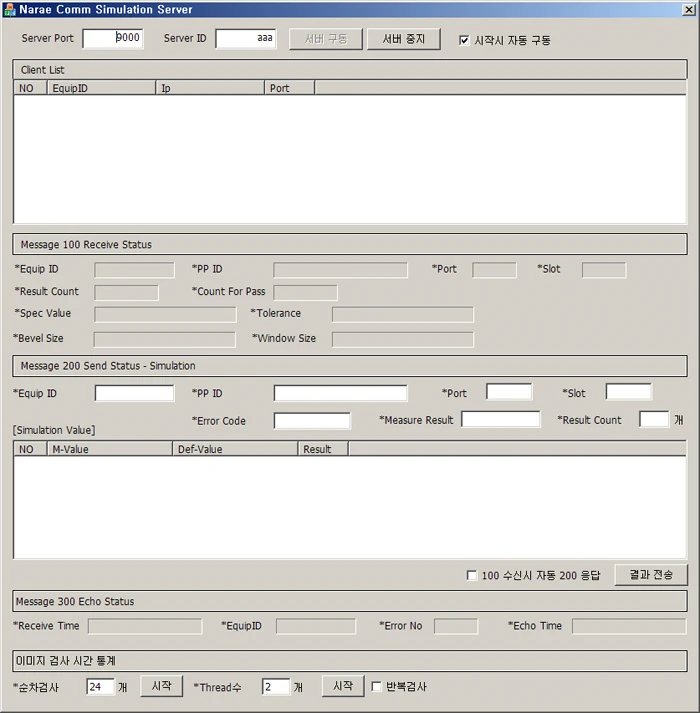Screen dimensions: 700x713
Task: Focus the Message 200 Result Count input
Action: [654, 419]
